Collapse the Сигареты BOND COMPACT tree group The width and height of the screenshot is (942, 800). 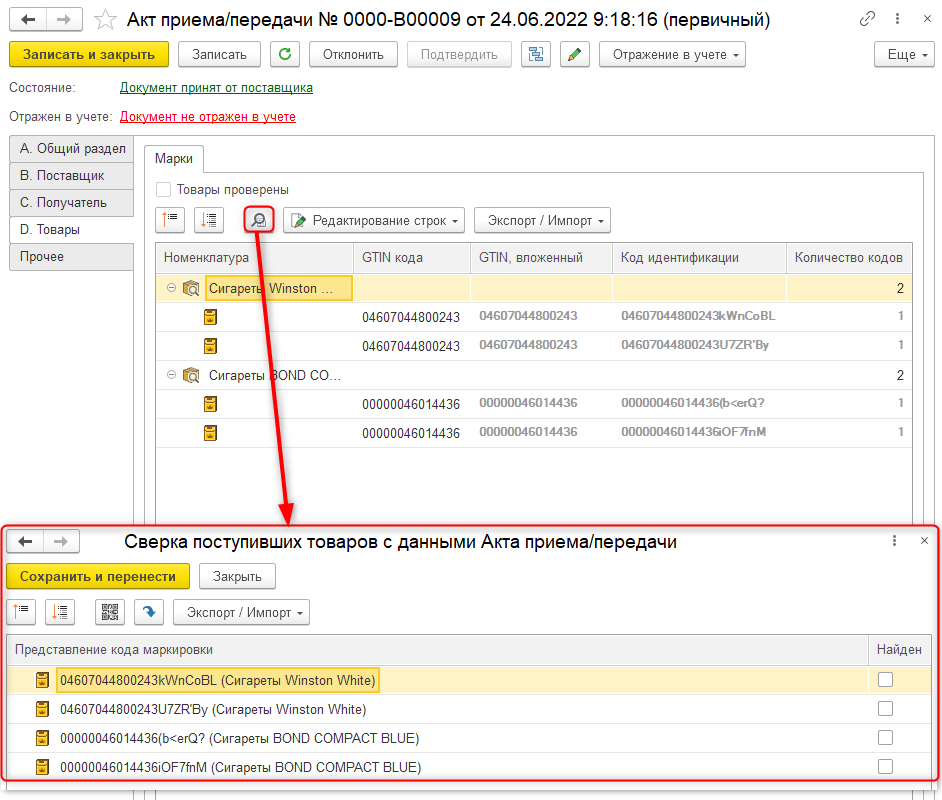(171, 375)
